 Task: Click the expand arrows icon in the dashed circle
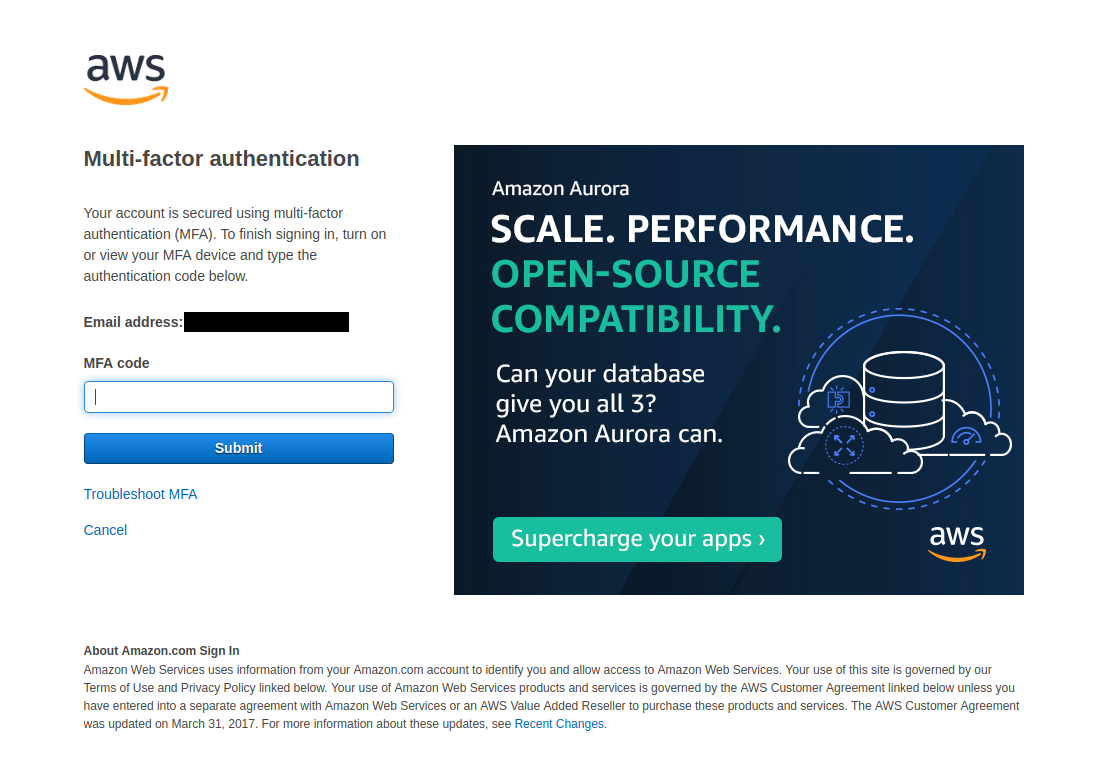pyautogui.click(x=844, y=446)
